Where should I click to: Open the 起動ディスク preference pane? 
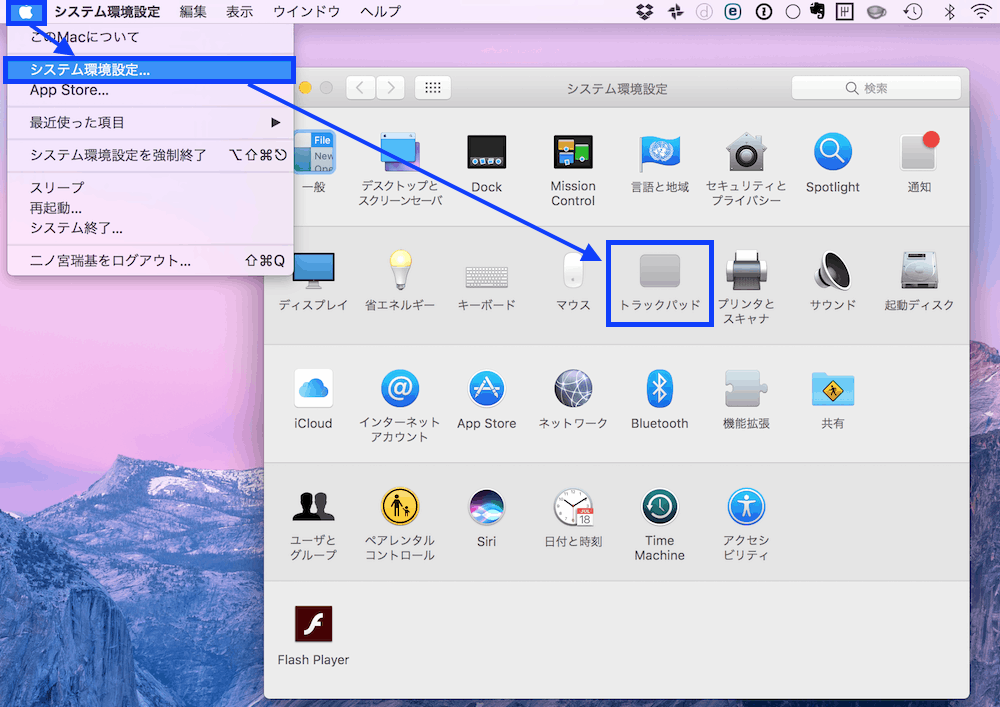click(919, 281)
